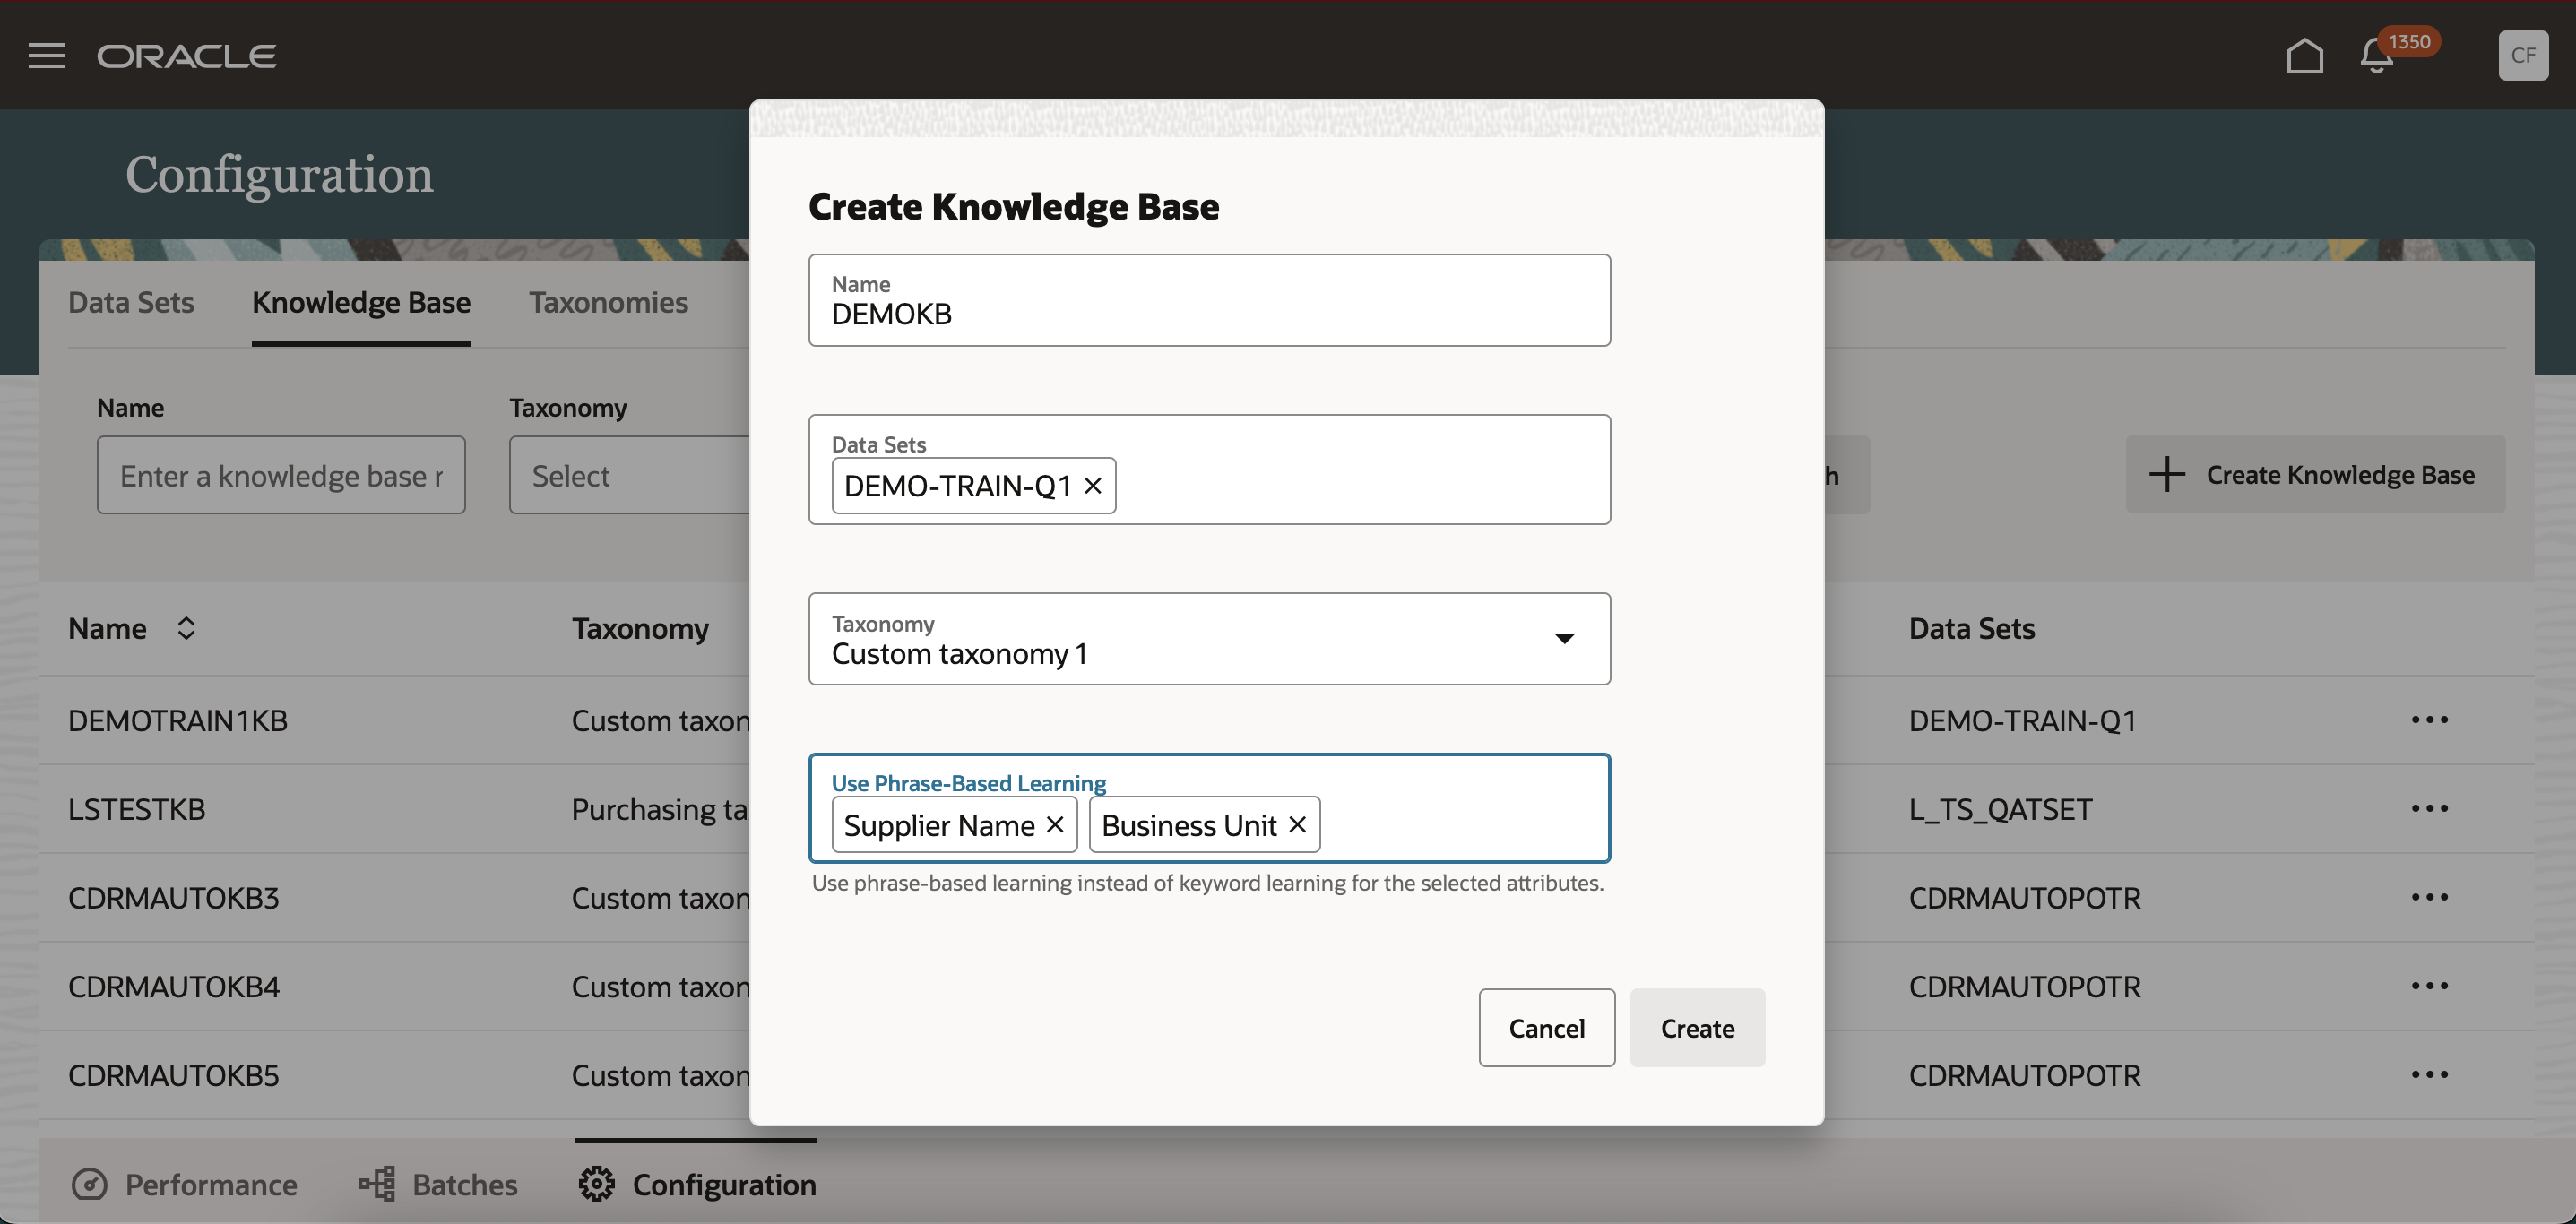Viewport: 2576px width, 1224px height.
Task: Open the CF user avatar menu
Action: 2522,56
